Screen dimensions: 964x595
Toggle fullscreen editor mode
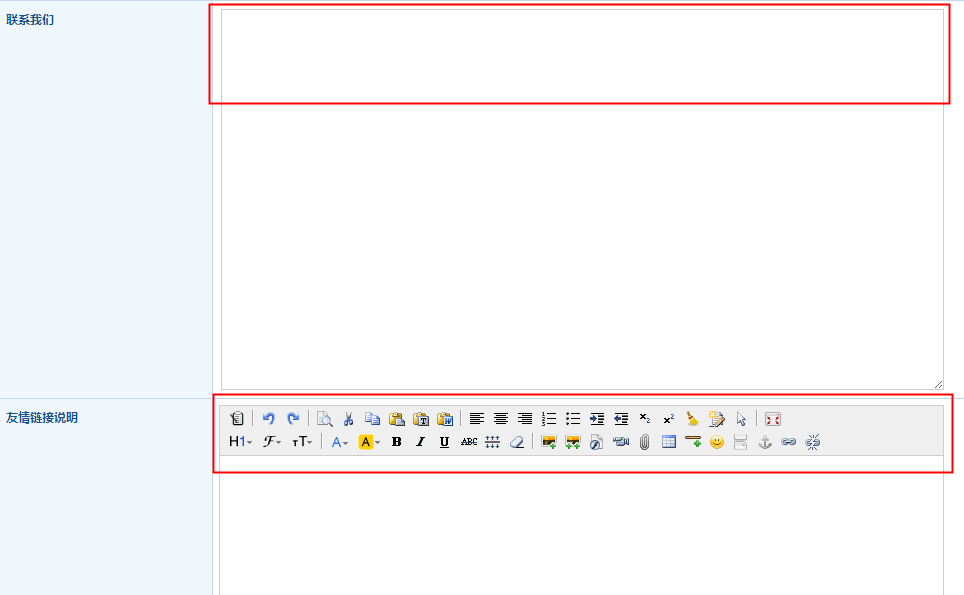coord(773,419)
